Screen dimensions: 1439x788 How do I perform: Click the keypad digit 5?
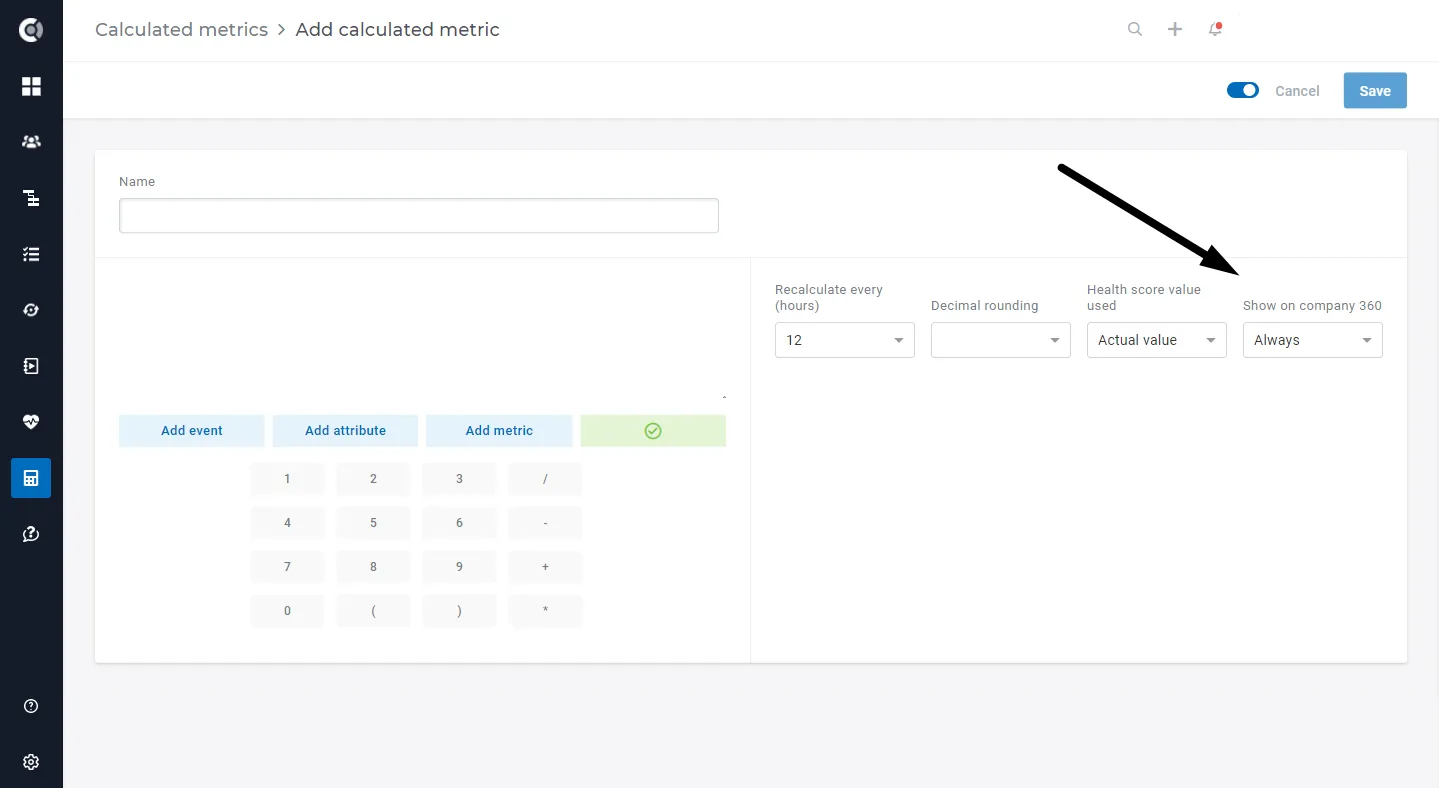coord(373,523)
